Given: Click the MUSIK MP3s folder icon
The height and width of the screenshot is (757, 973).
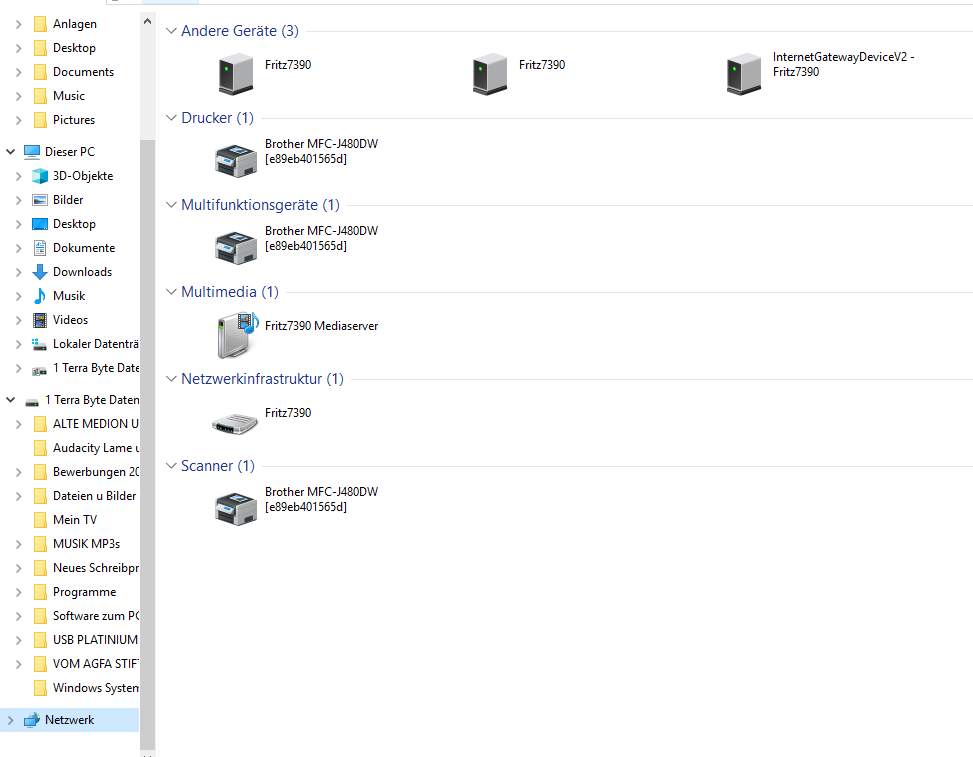Looking at the screenshot, I should (40, 544).
